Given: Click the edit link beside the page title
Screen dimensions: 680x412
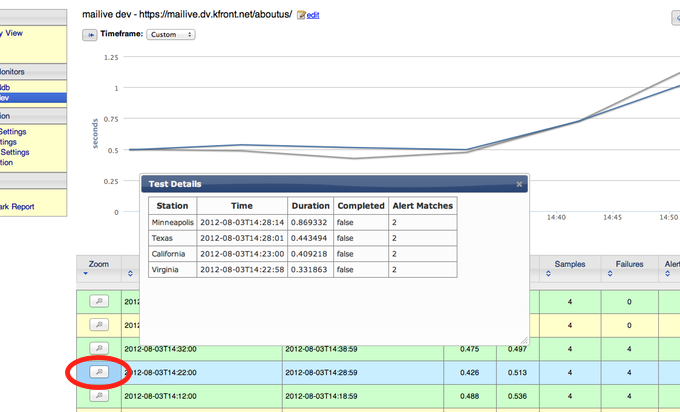Looking at the screenshot, I should point(313,16).
